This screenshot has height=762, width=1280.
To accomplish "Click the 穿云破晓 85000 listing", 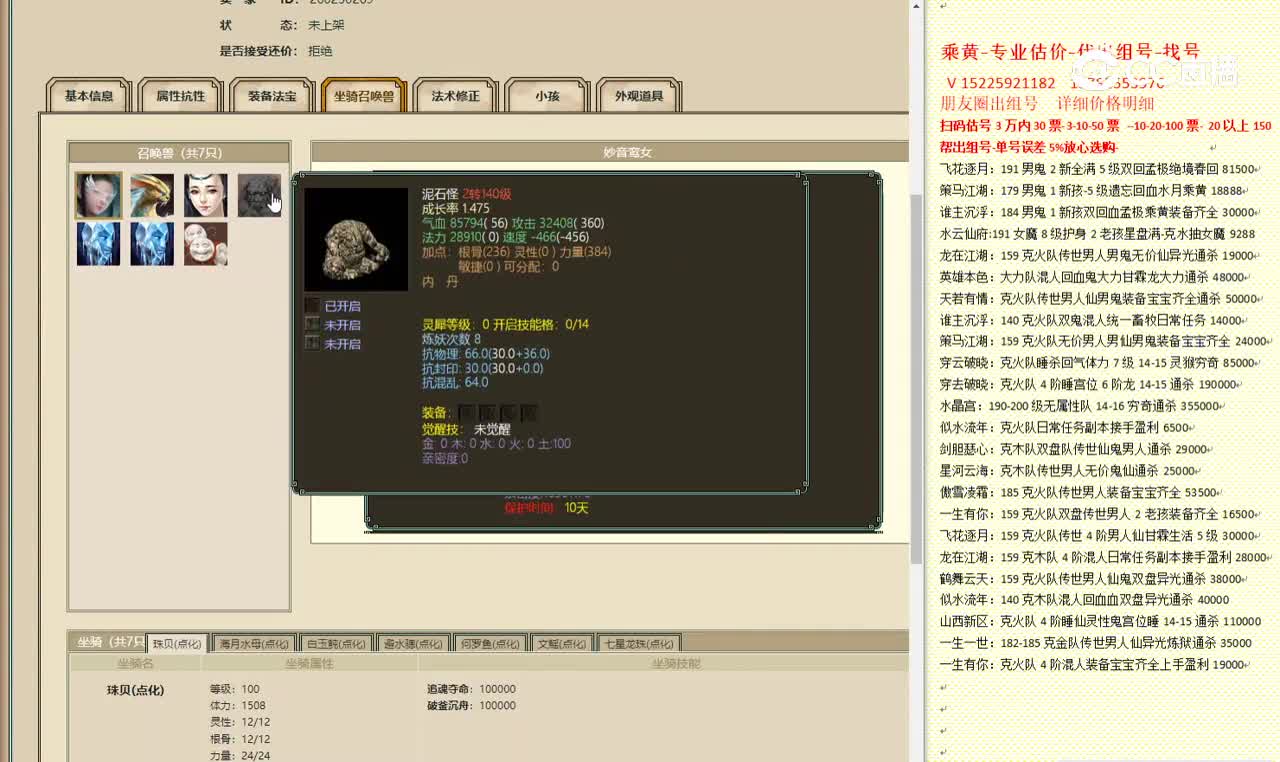I will tap(1098, 363).
